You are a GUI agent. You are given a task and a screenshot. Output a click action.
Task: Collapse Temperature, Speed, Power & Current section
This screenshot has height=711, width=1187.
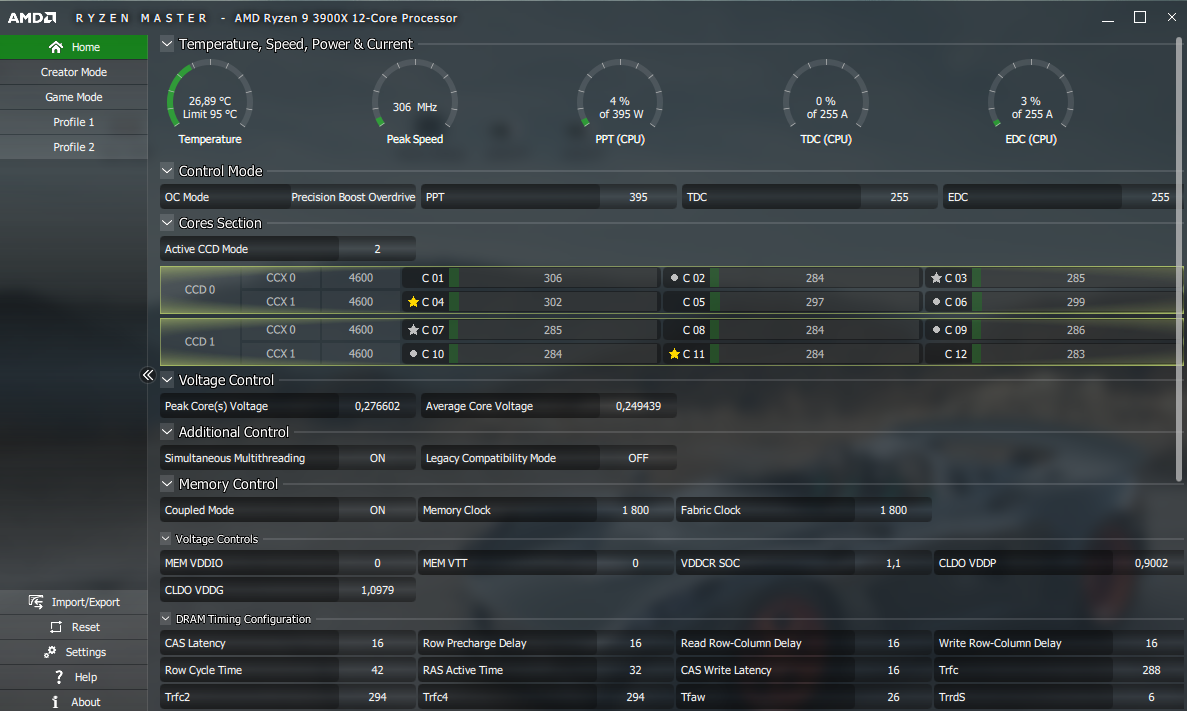tap(167, 44)
